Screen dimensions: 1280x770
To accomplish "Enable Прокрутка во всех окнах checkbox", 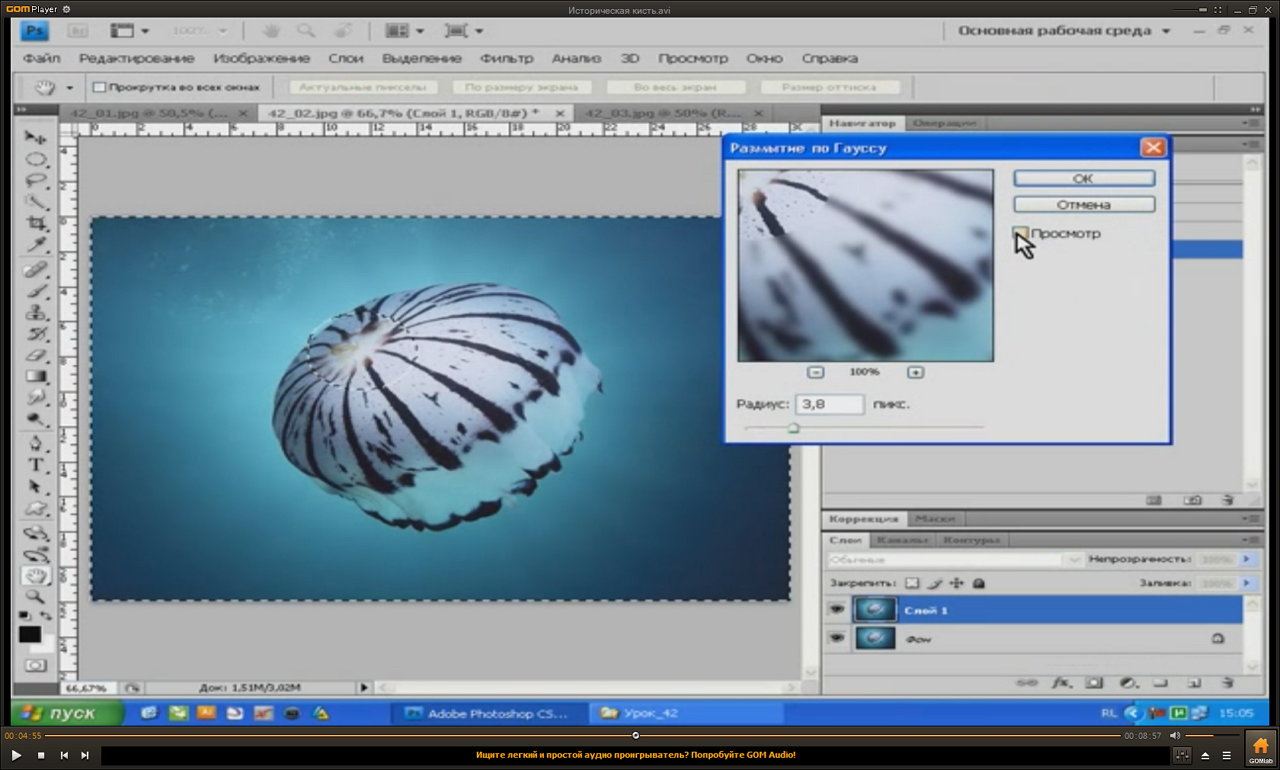I will pyautogui.click(x=99, y=87).
